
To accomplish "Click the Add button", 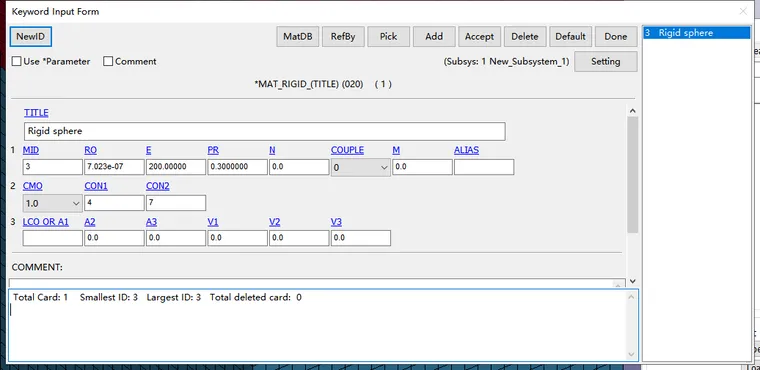I will (434, 36).
